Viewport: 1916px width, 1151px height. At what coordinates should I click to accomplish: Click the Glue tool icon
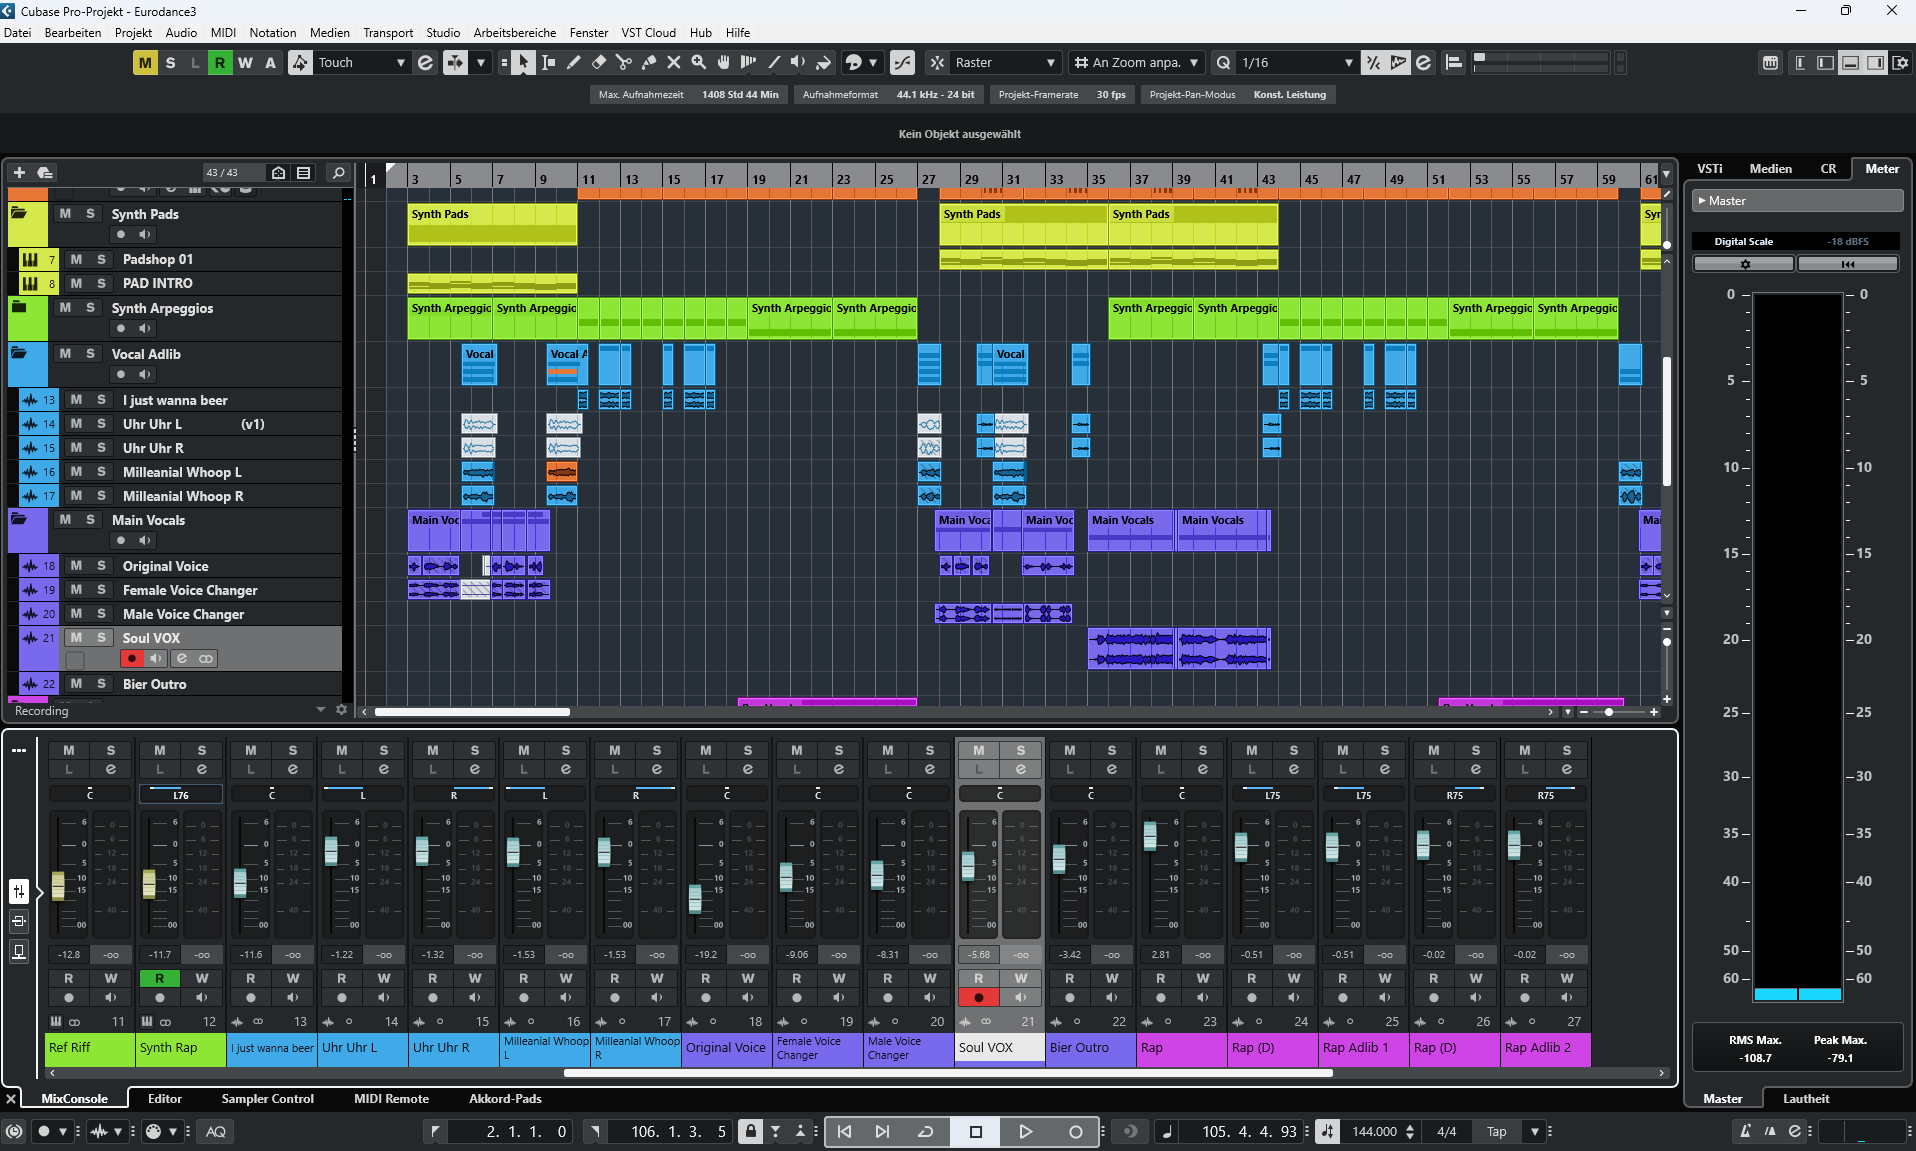[648, 63]
